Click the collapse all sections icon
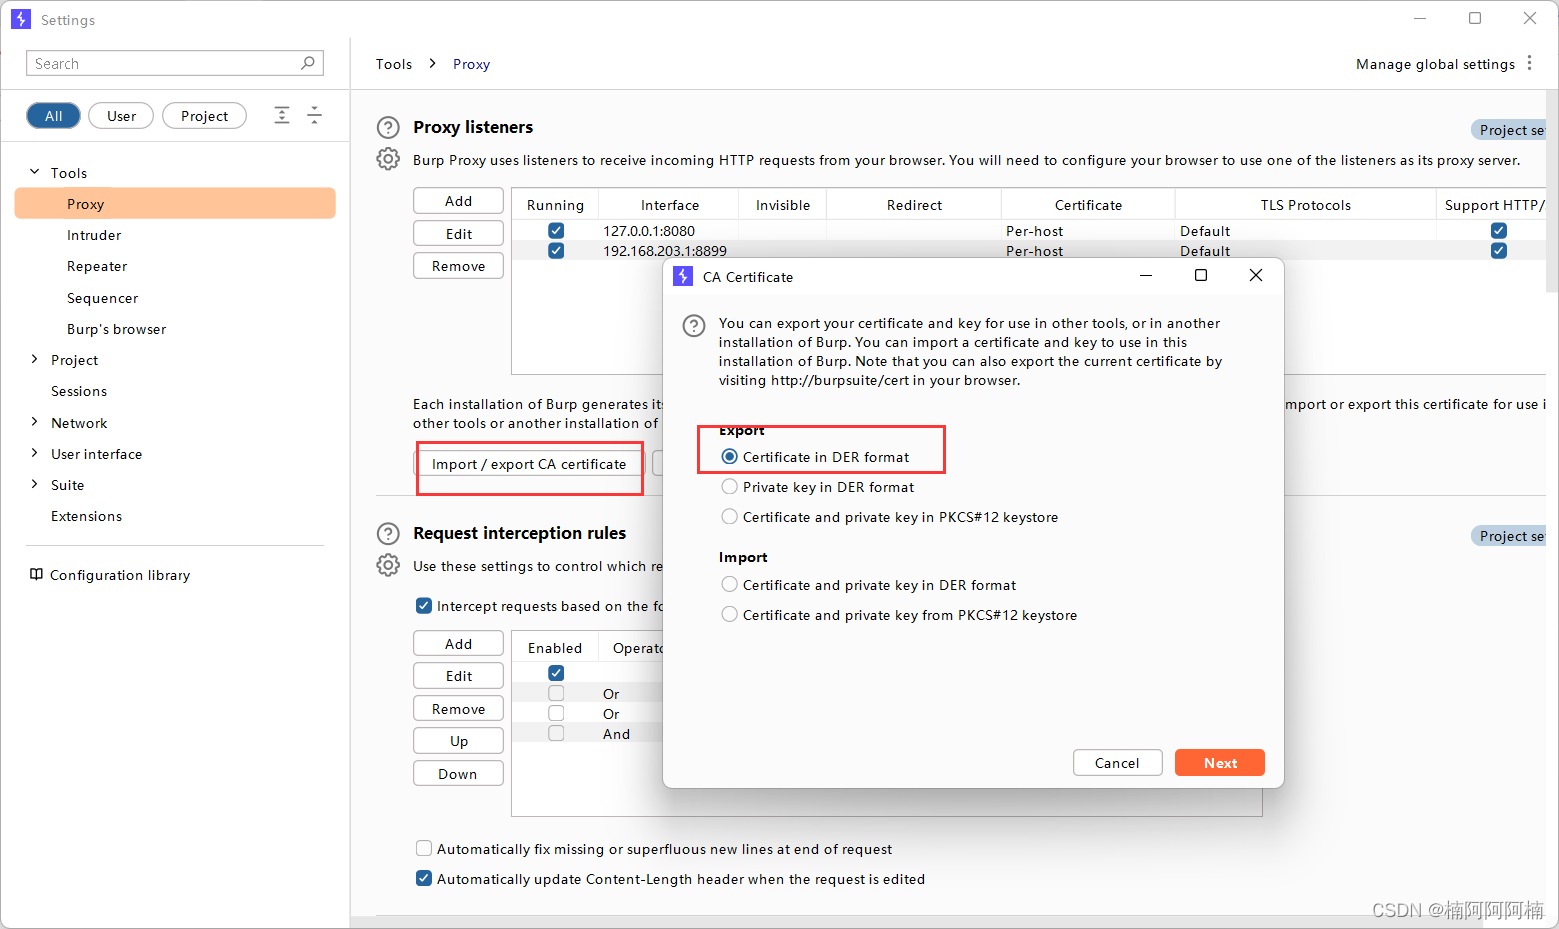The height and width of the screenshot is (929, 1559). [314, 115]
